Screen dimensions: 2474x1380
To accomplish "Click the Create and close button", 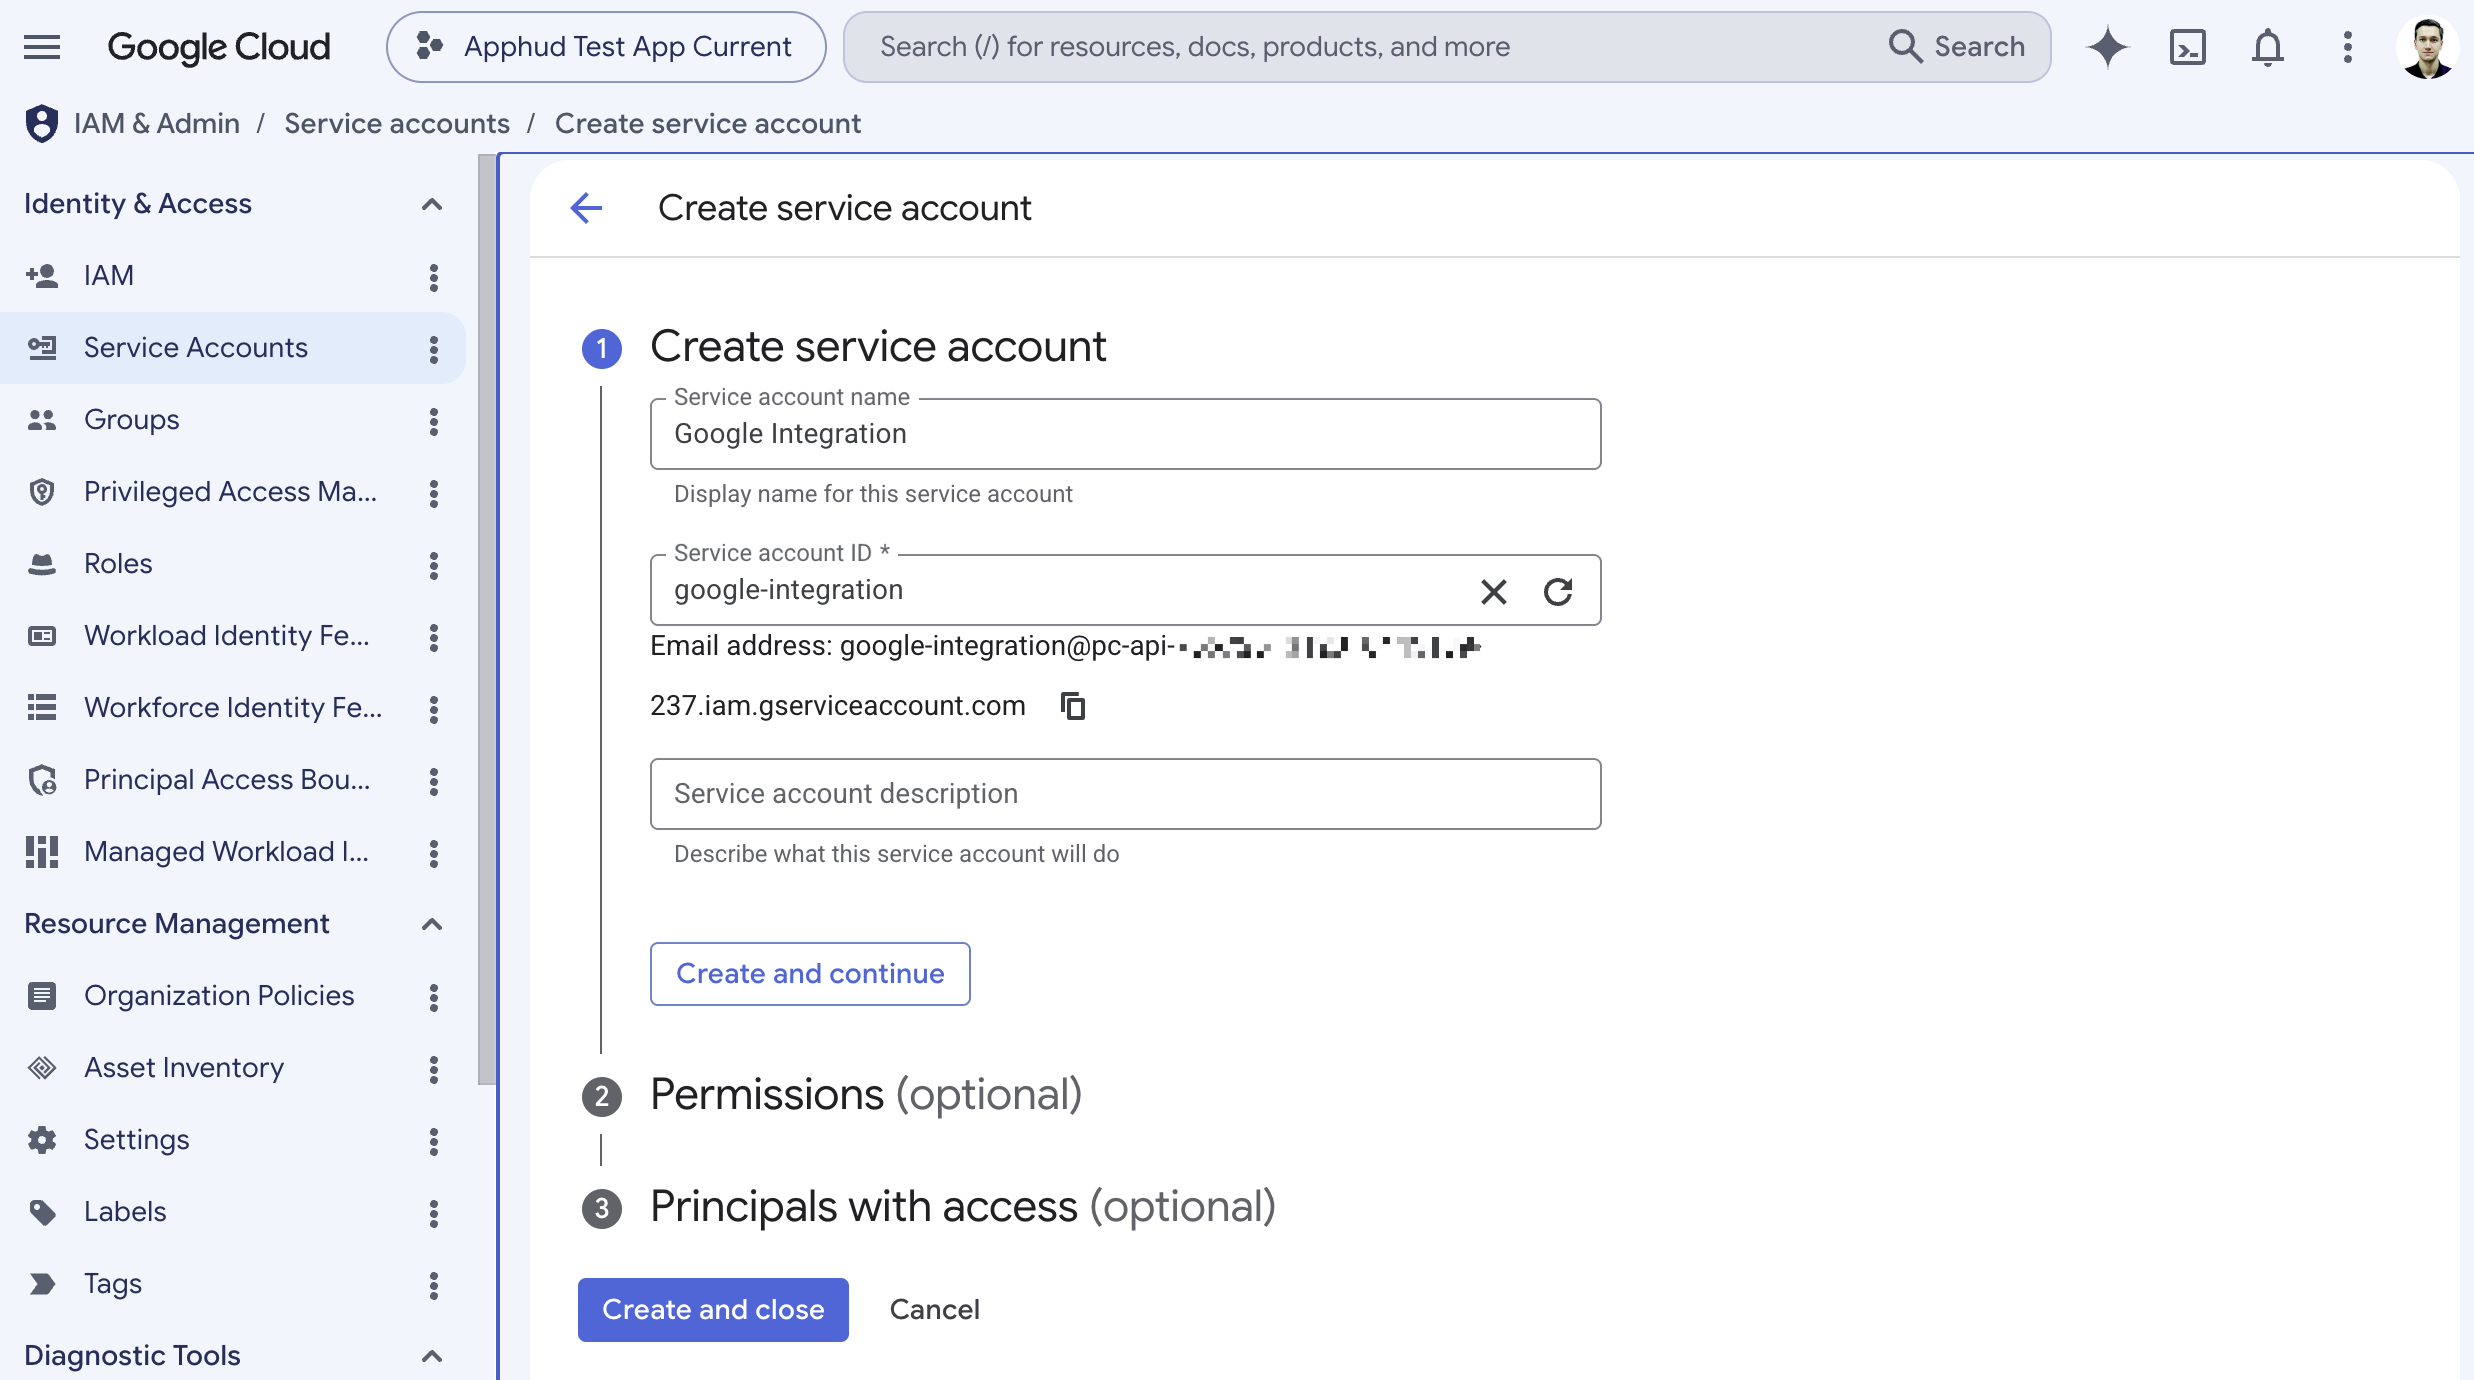I will [713, 1310].
